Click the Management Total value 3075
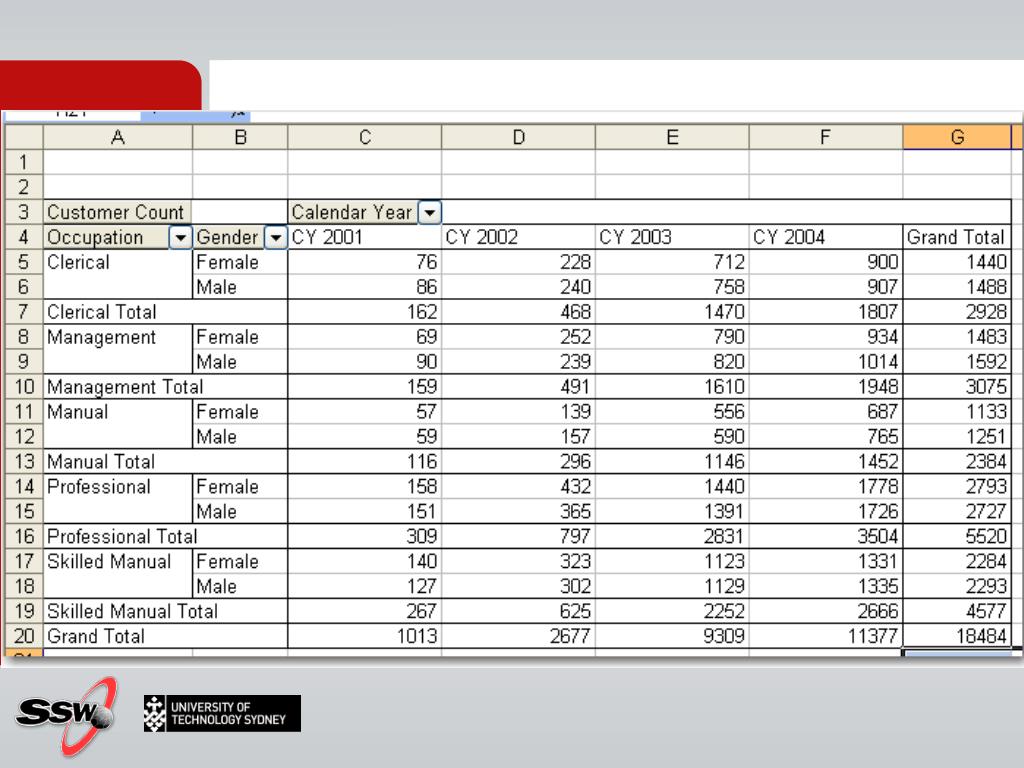This screenshot has height=768, width=1024. click(957, 387)
